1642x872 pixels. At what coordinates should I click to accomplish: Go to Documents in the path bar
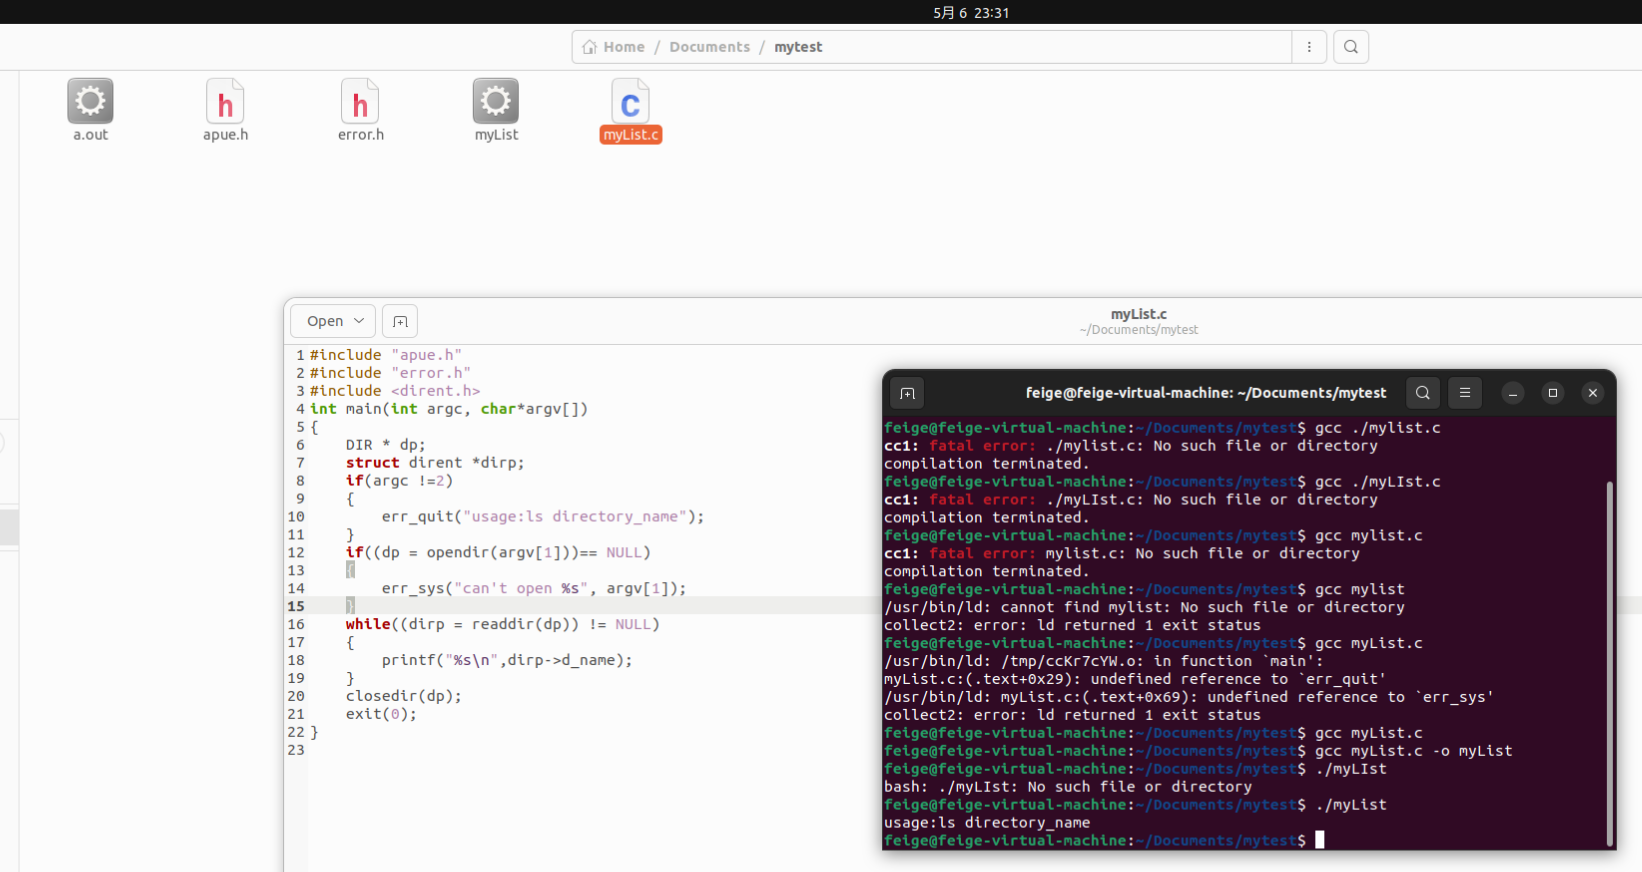[709, 47]
